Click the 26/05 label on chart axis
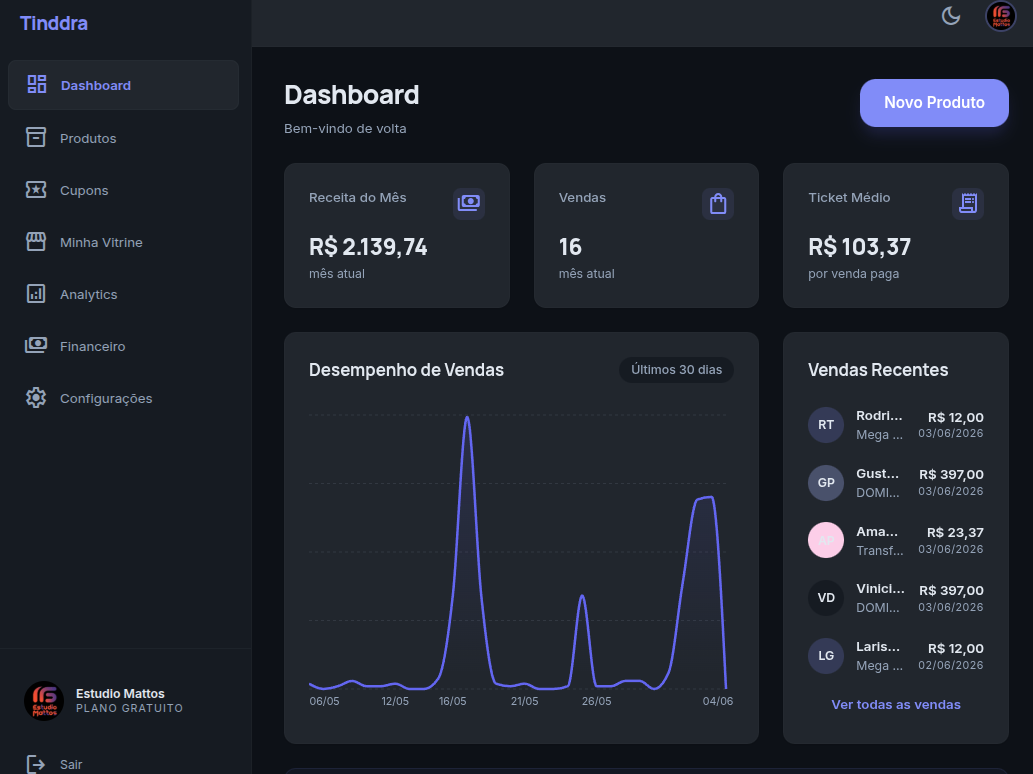The width and height of the screenshot is (1033, 774). (596, 701)
